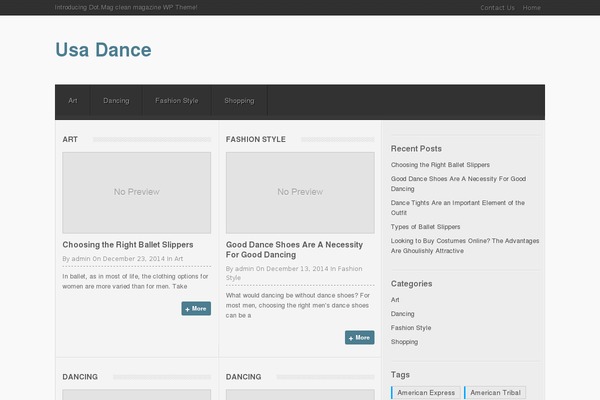Open recent post Choosing the Right Ballet Slippers
Viewport: 600px width, 400px height.
pyautogui.click(x=440, y=165)
